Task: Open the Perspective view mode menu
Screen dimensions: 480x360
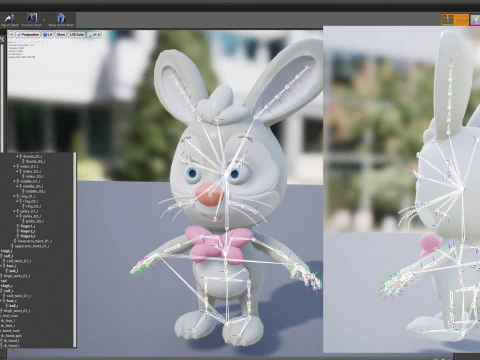Action: pos(28,34)
